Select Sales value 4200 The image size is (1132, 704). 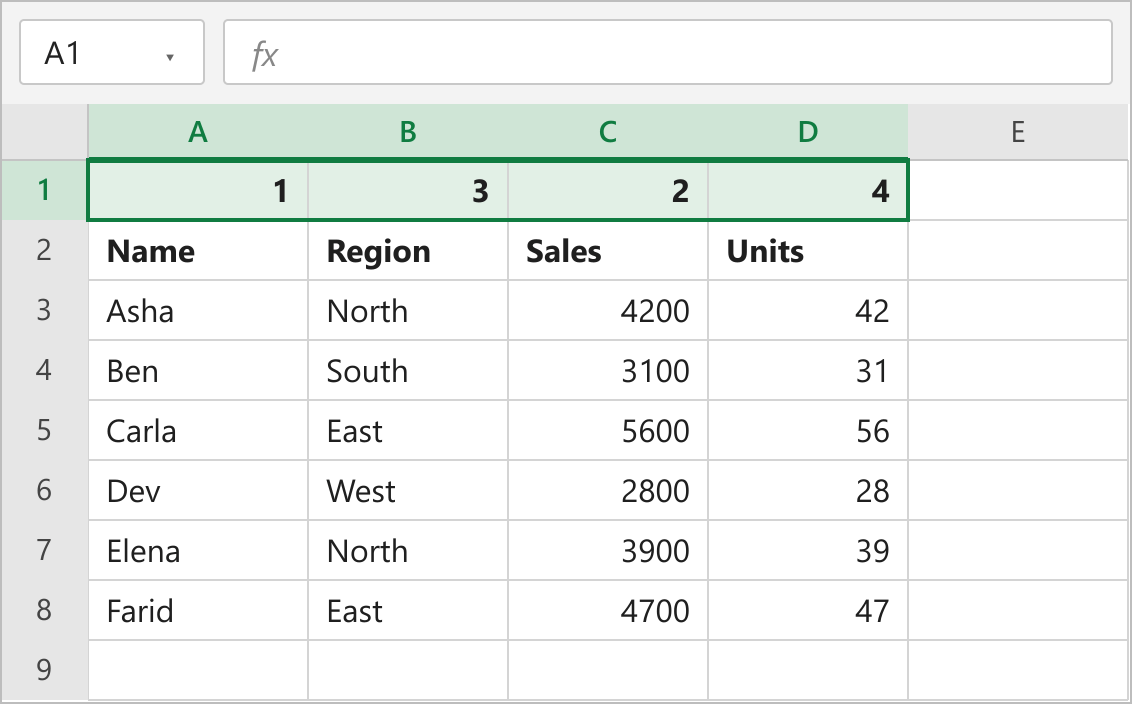pyautogui.click(x=608, y=310)
